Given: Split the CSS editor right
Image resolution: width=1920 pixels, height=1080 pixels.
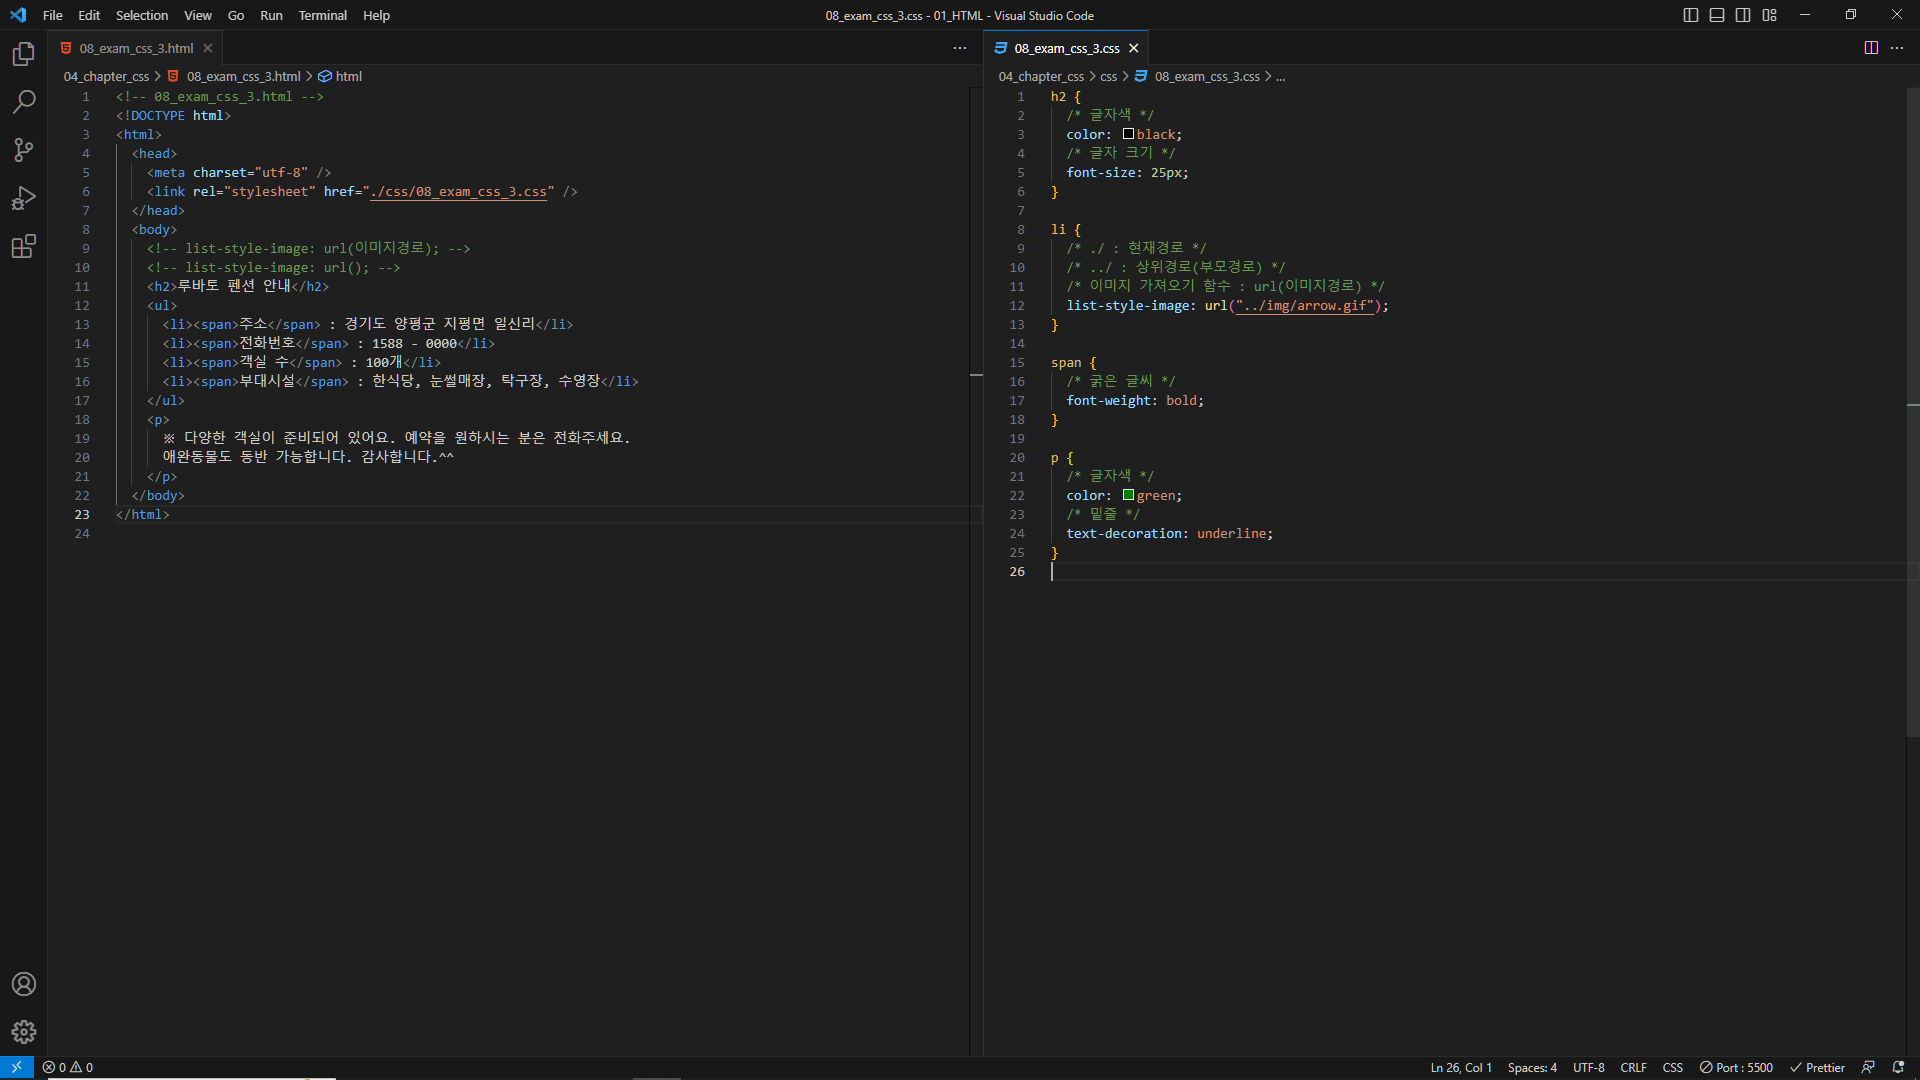Looking at the screenshot, I should pos(1871,48).
